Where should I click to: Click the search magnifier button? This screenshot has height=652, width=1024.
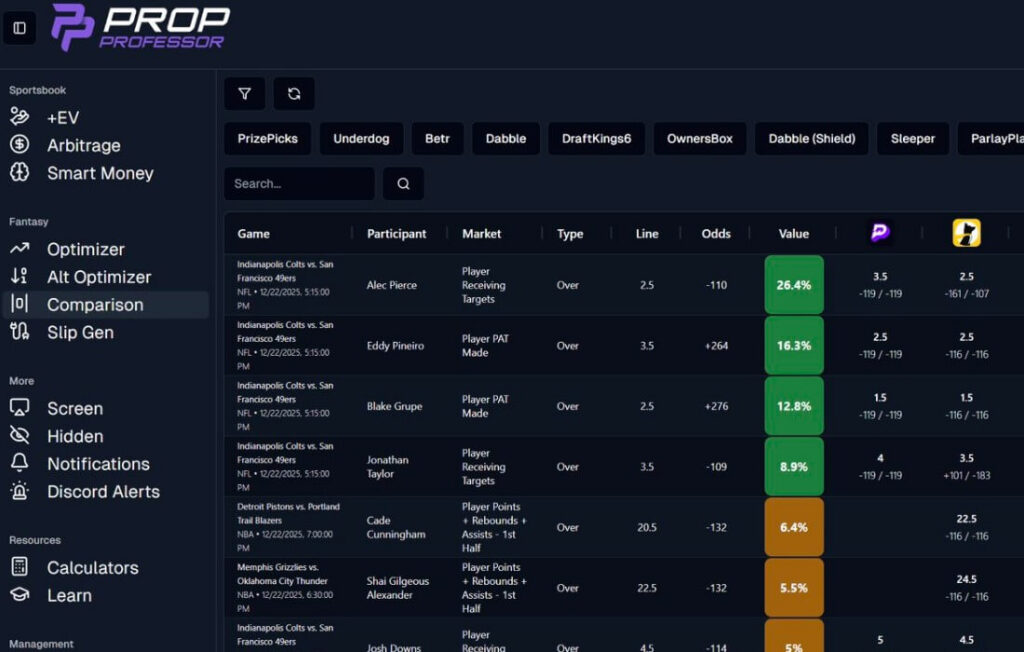(404, 184)
